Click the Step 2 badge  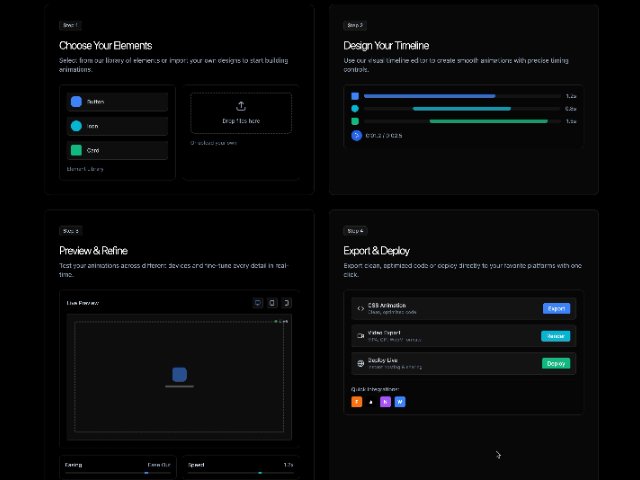[355, 25]
